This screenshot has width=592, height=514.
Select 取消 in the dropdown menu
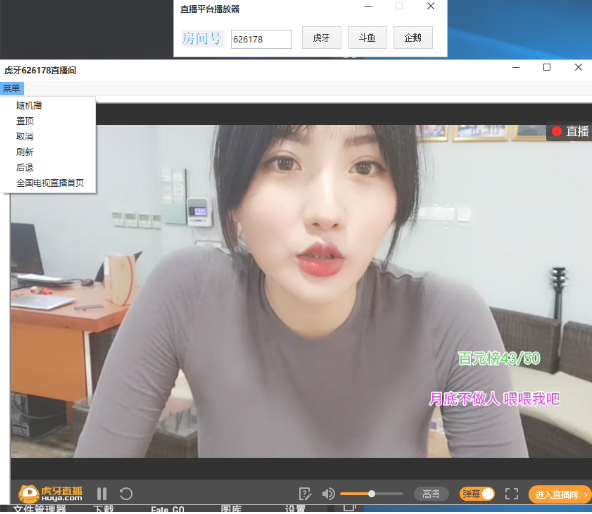pyautogui.click(x=25, y=136)
